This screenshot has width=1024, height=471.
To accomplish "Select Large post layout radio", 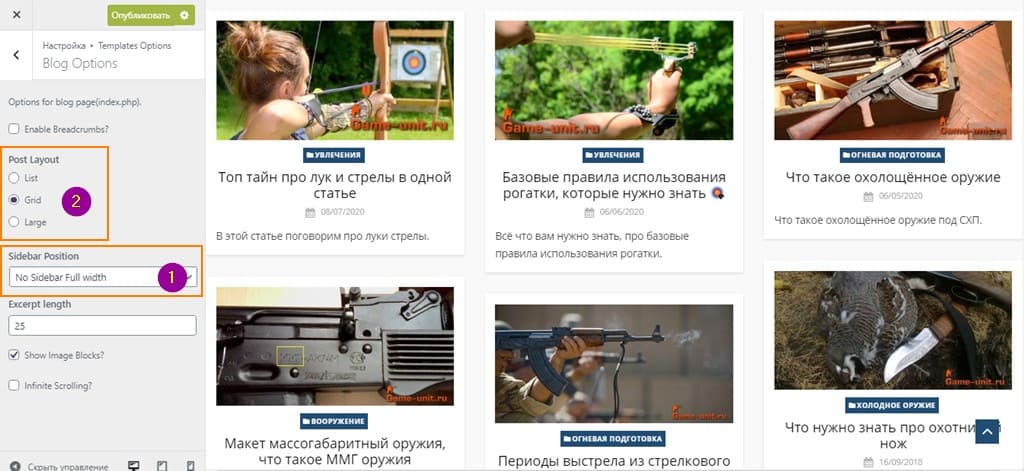I will (x=14, y=222).
